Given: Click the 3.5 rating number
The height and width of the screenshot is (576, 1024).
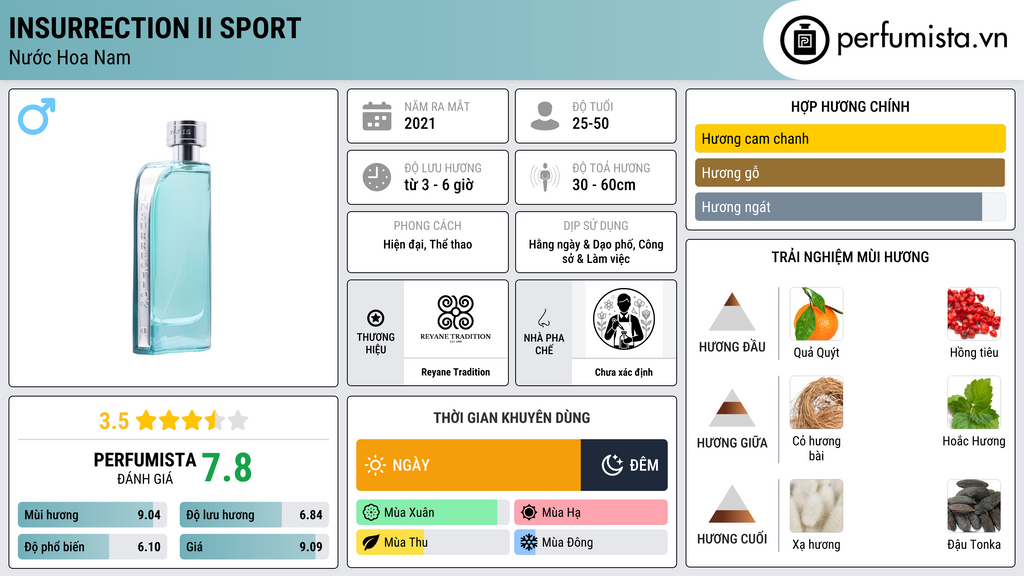Looking at the screenshot, I should point(114,421).
